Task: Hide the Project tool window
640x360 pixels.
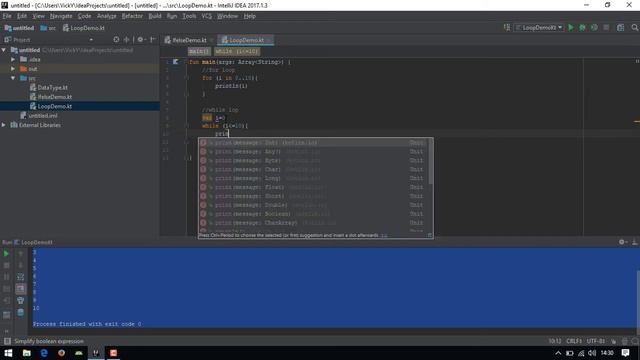Action: coord(153,40)
